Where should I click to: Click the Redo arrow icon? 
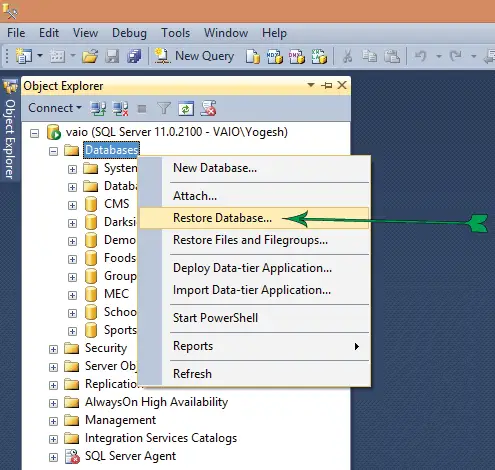(x=455, y=56)
